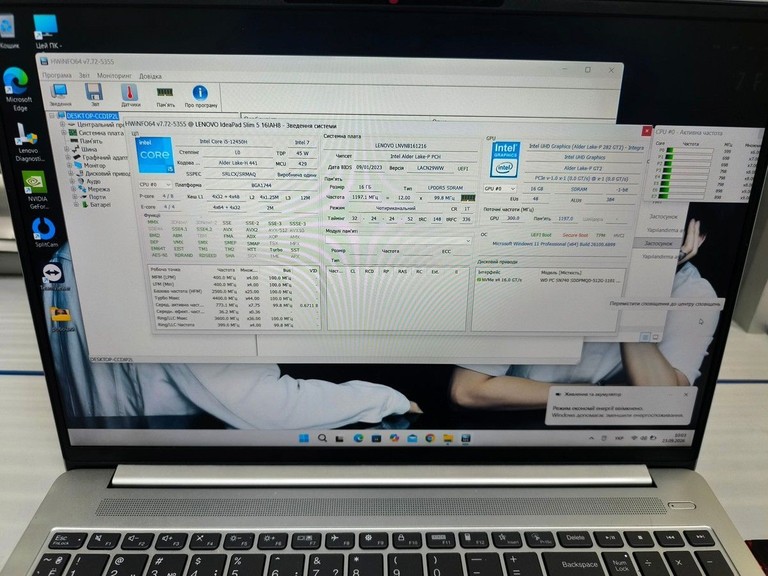
Task: Open the Довідка menu
Action: pos(150,76)
